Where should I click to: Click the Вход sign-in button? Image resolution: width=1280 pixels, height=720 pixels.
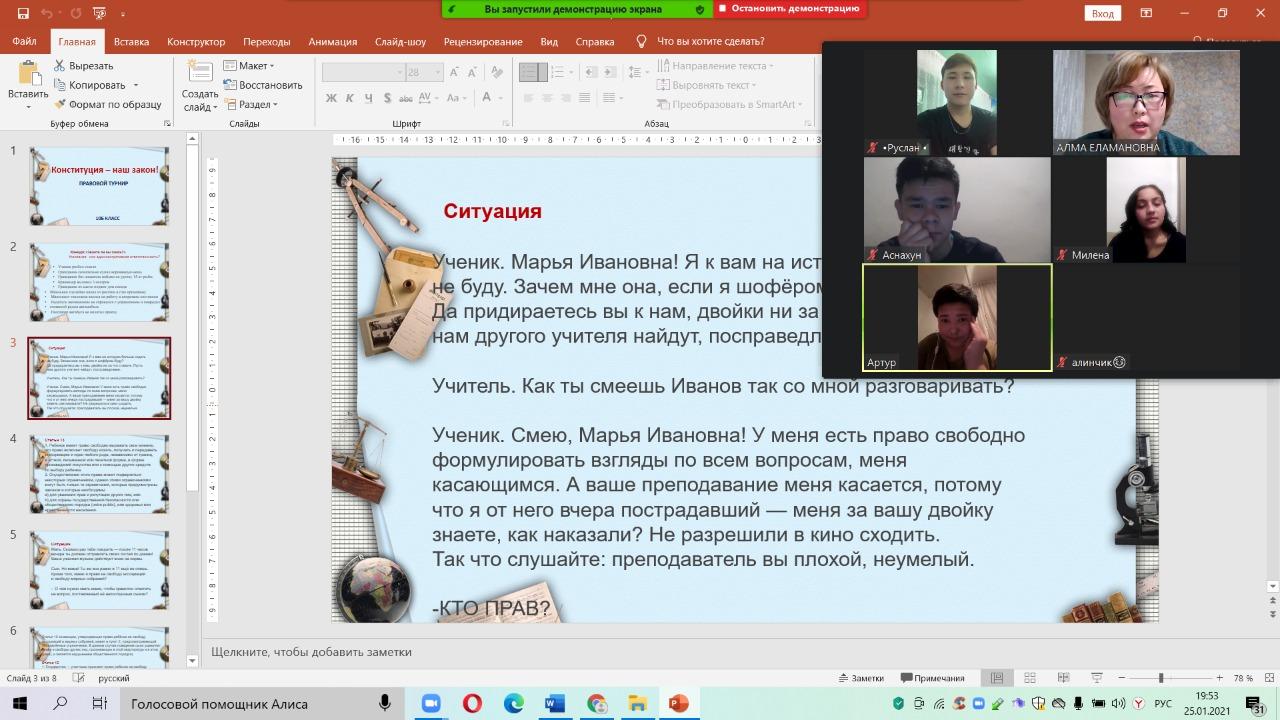(x=1103, y=14)
